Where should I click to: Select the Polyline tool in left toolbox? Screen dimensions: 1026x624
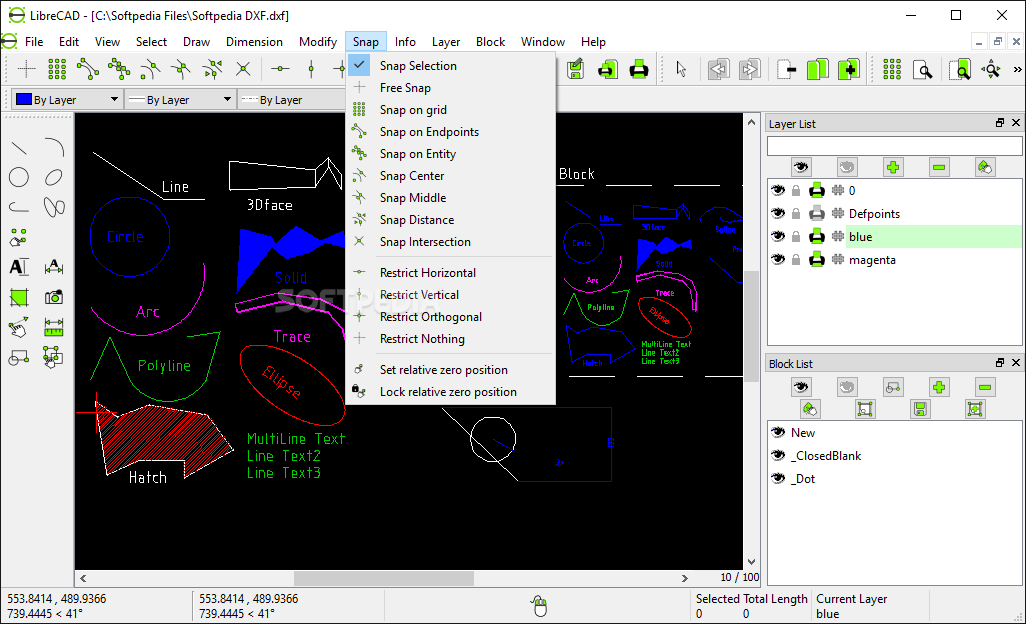point(19,207)
